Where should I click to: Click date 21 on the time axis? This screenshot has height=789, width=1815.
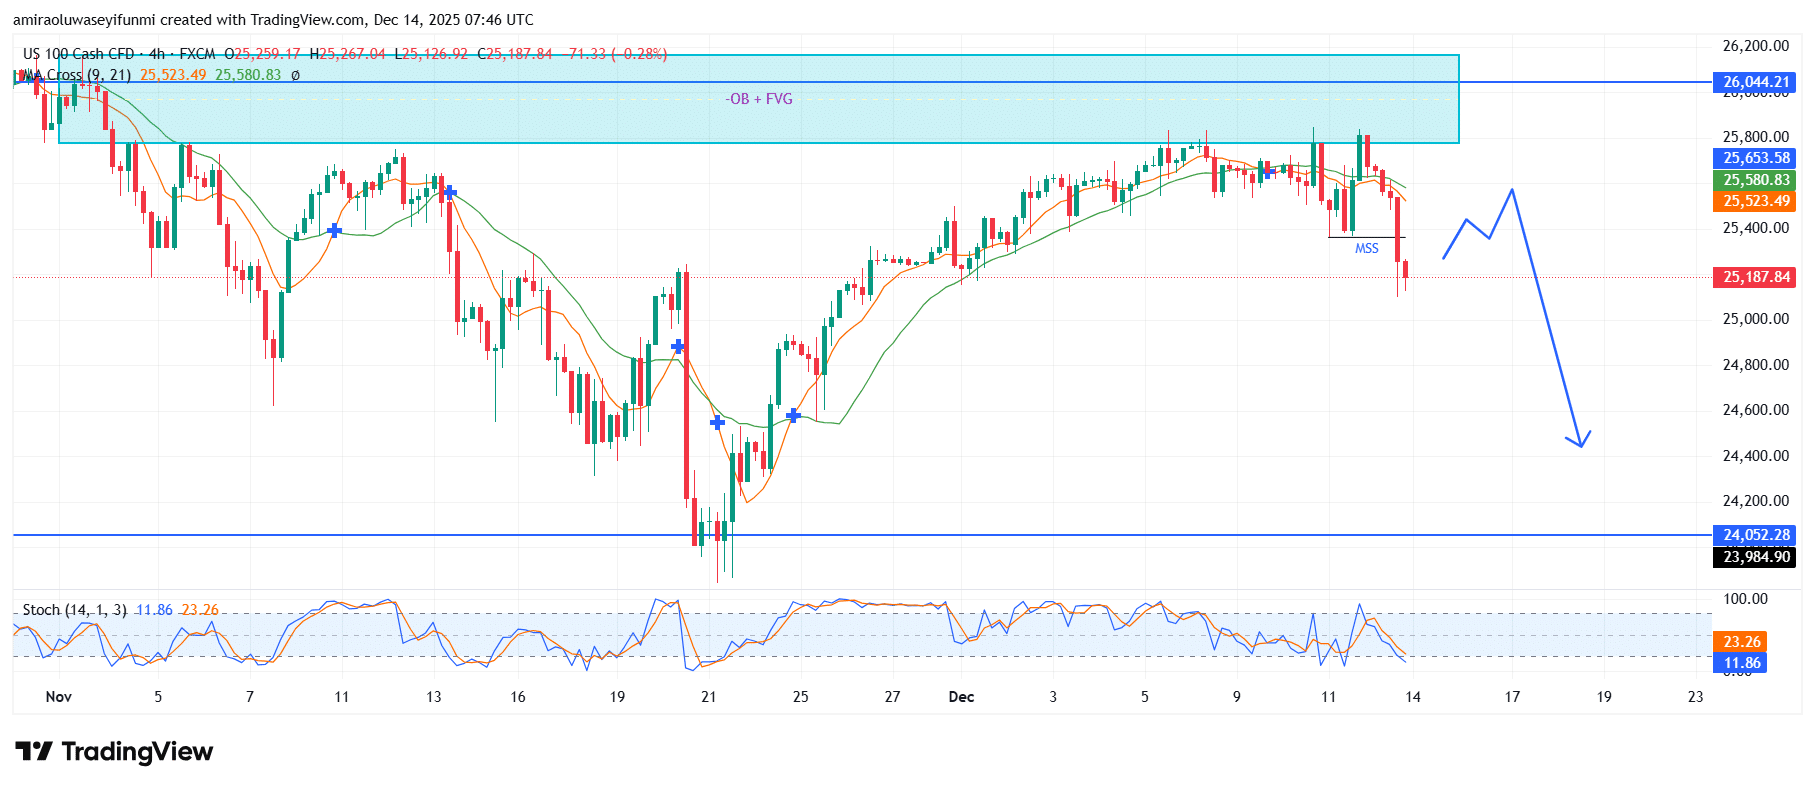click(708, 697)
